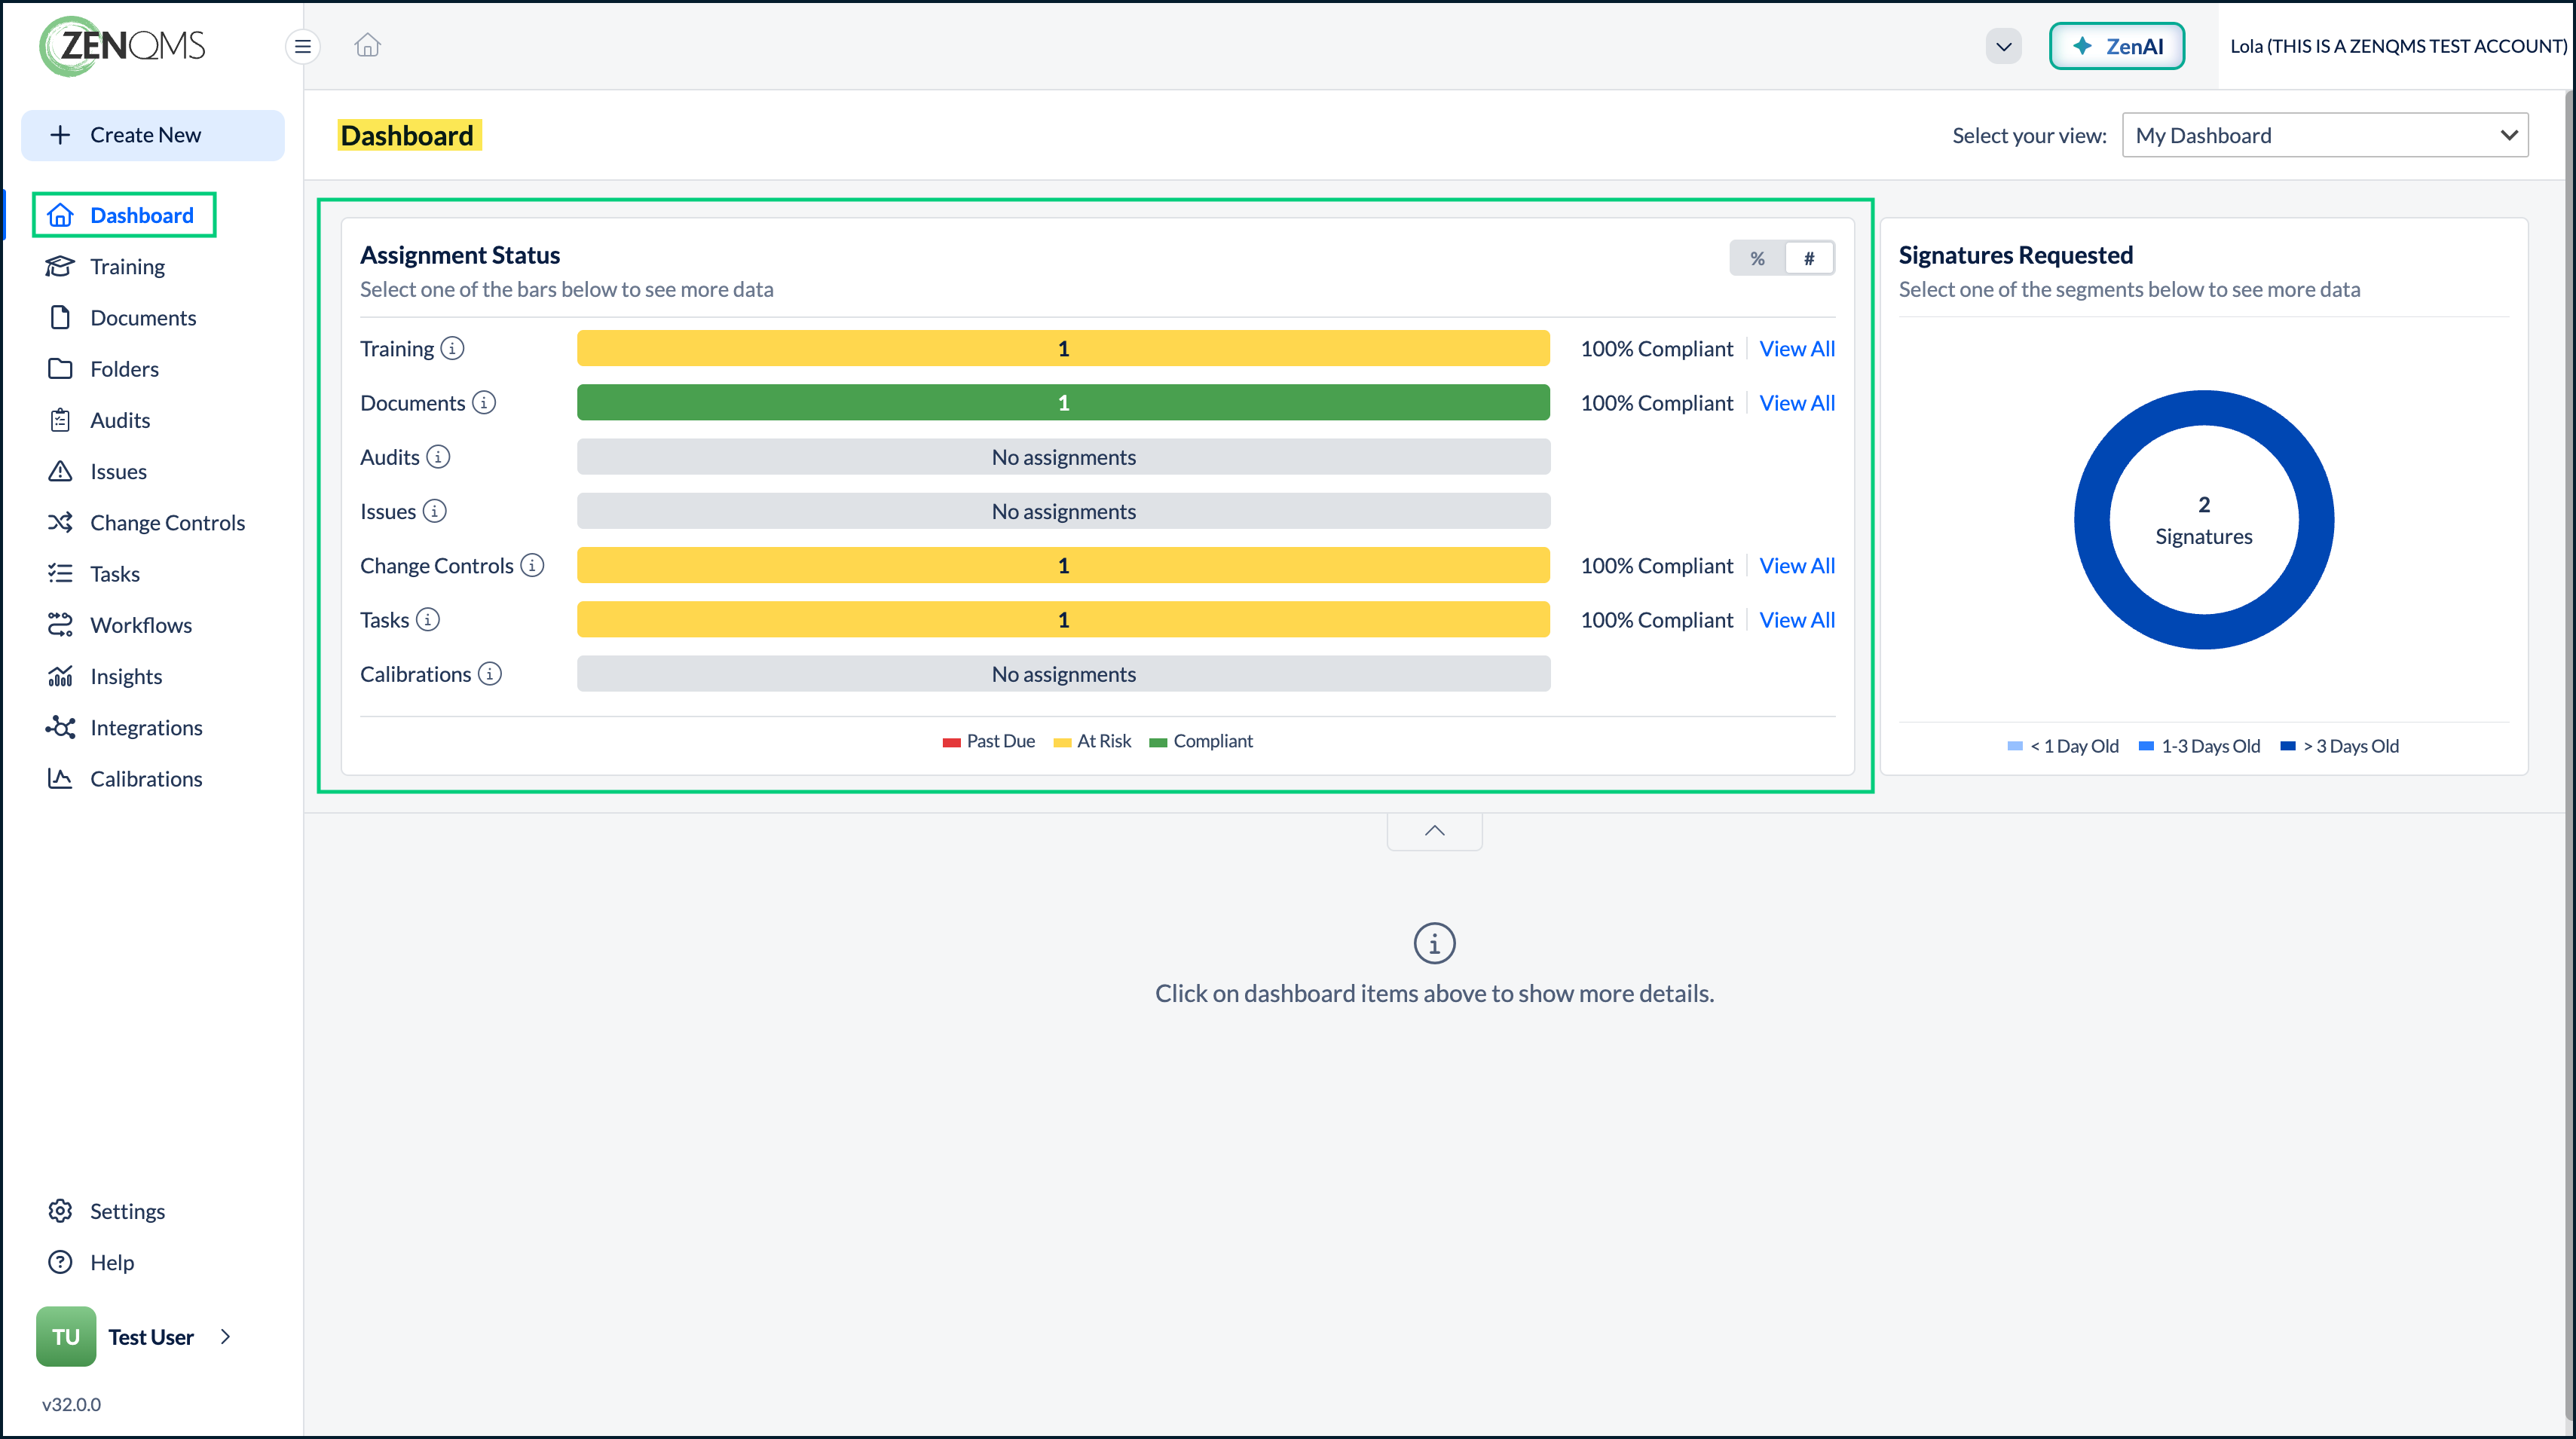Click the Audits No assignments bar
This screenshot has height=1439, width=2576.
[1063, 457]
